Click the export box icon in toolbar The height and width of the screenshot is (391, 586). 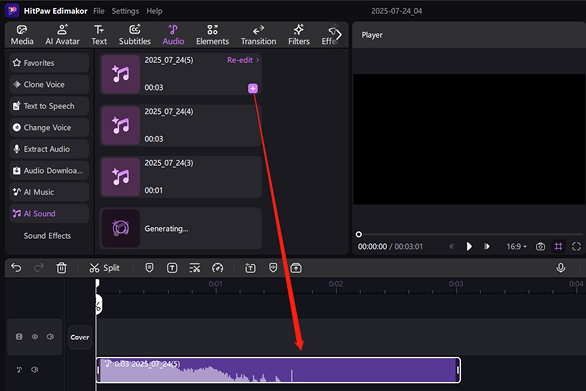pos(296,268)
